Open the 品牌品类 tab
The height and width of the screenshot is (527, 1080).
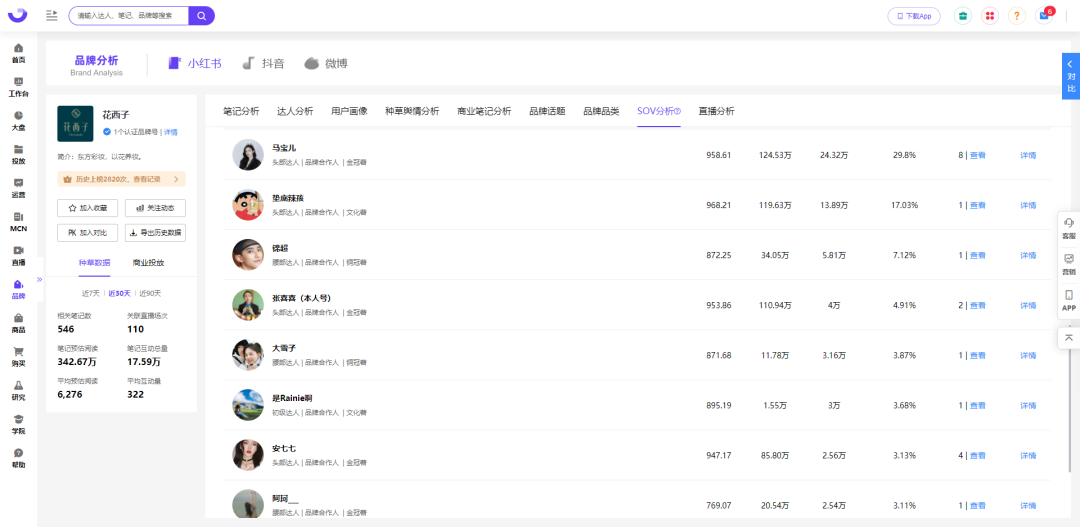[601, 111]
